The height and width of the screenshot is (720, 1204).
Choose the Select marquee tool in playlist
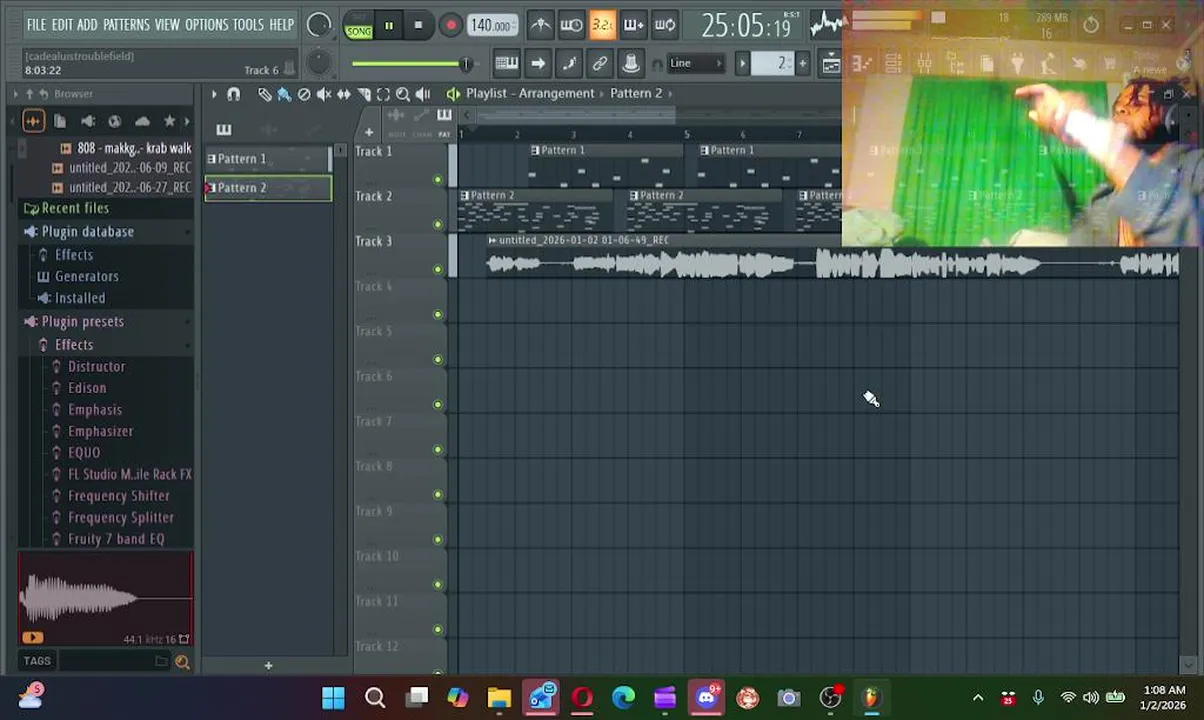383,94
